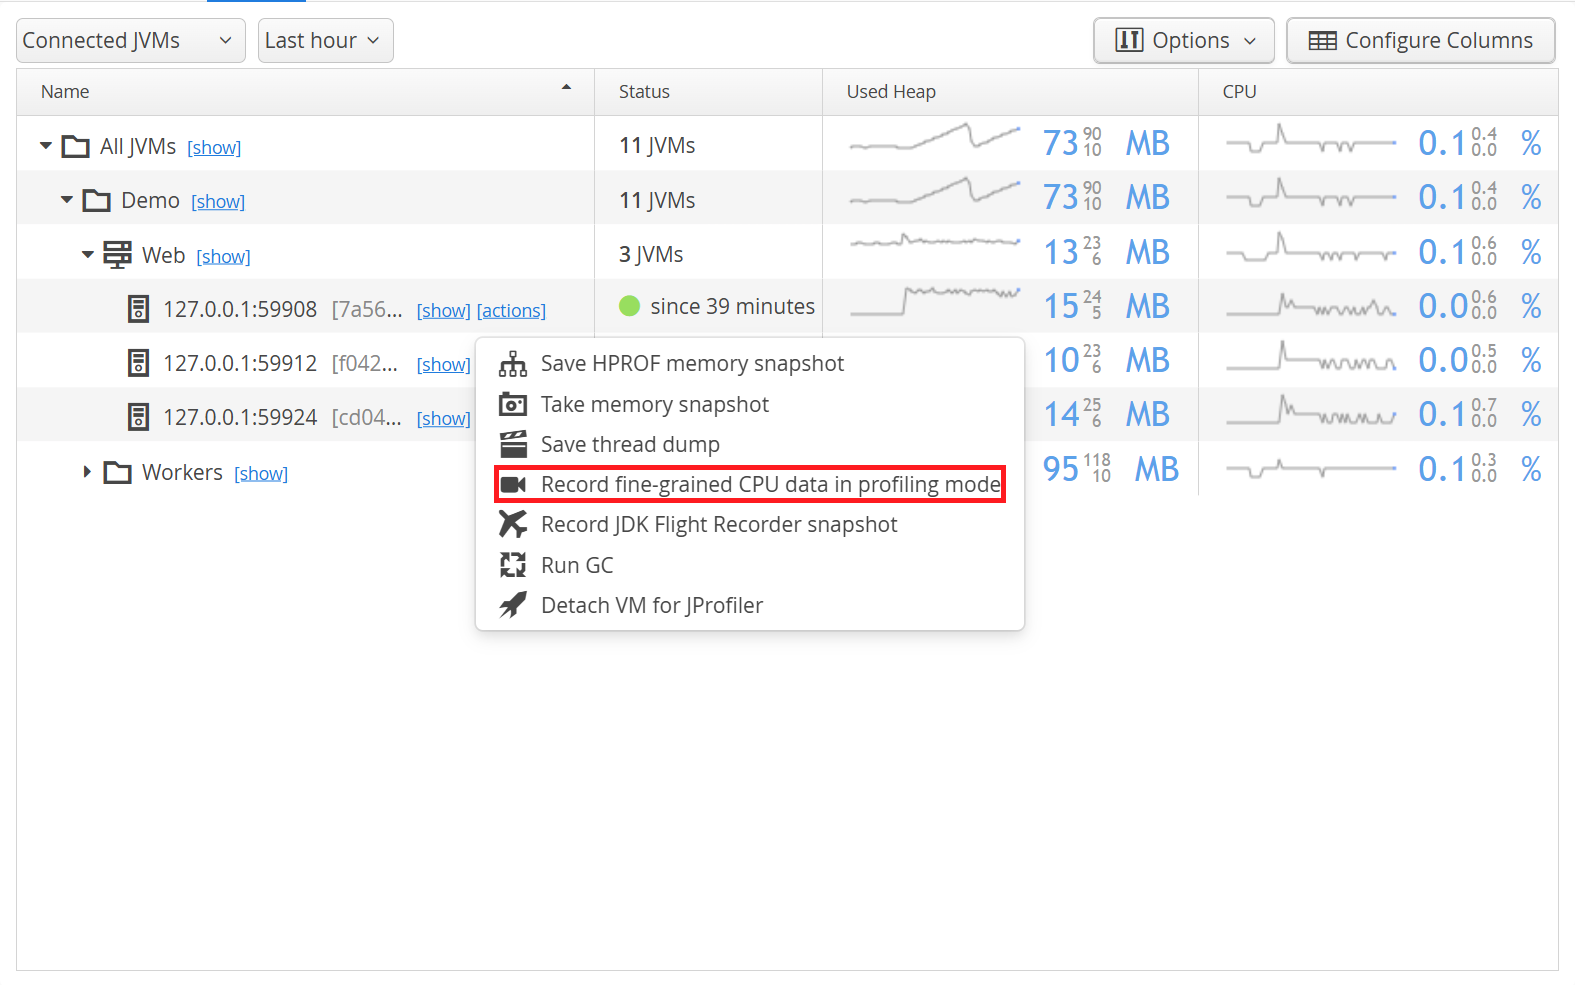
Task: Click the Demo folder icon
Action: pyautogui.click(x=97, y=201)
